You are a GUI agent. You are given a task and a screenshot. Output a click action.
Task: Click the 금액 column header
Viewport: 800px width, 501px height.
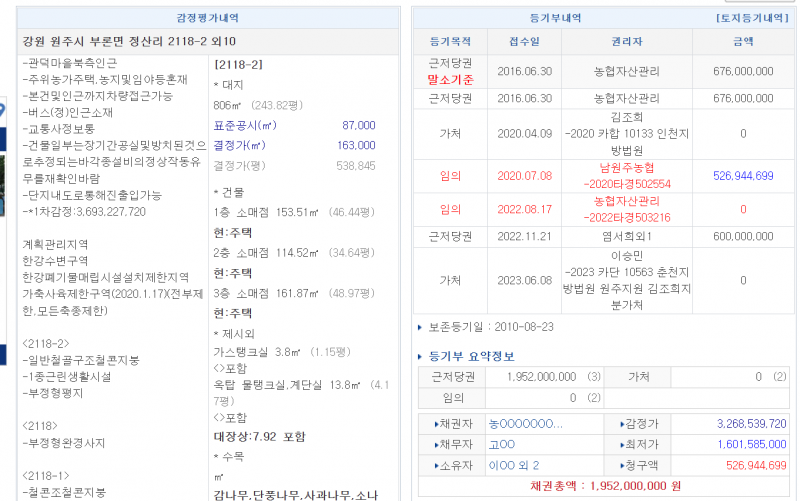pyautogui.click(x=743, y=42)
